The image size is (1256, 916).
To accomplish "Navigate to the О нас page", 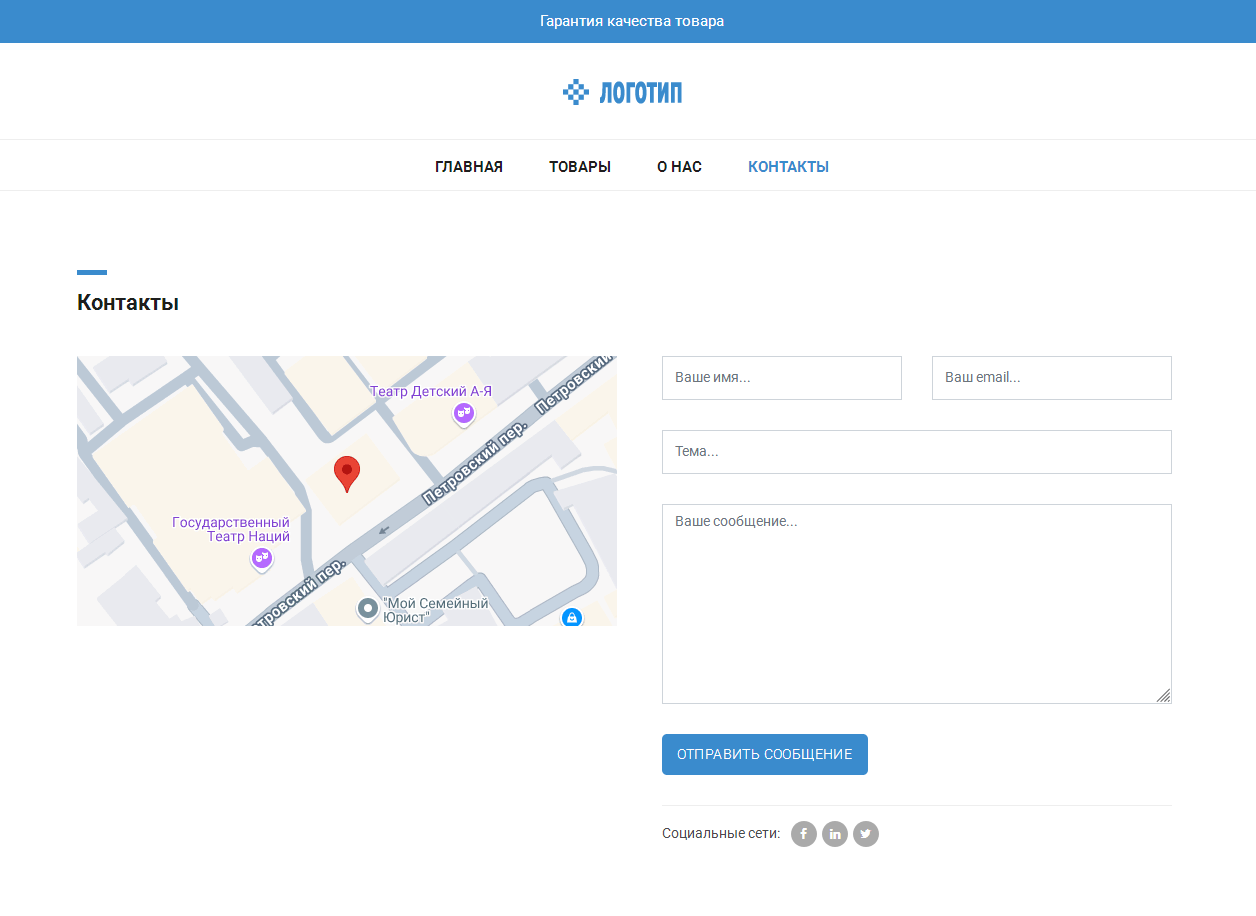I will tap(679, 167).
